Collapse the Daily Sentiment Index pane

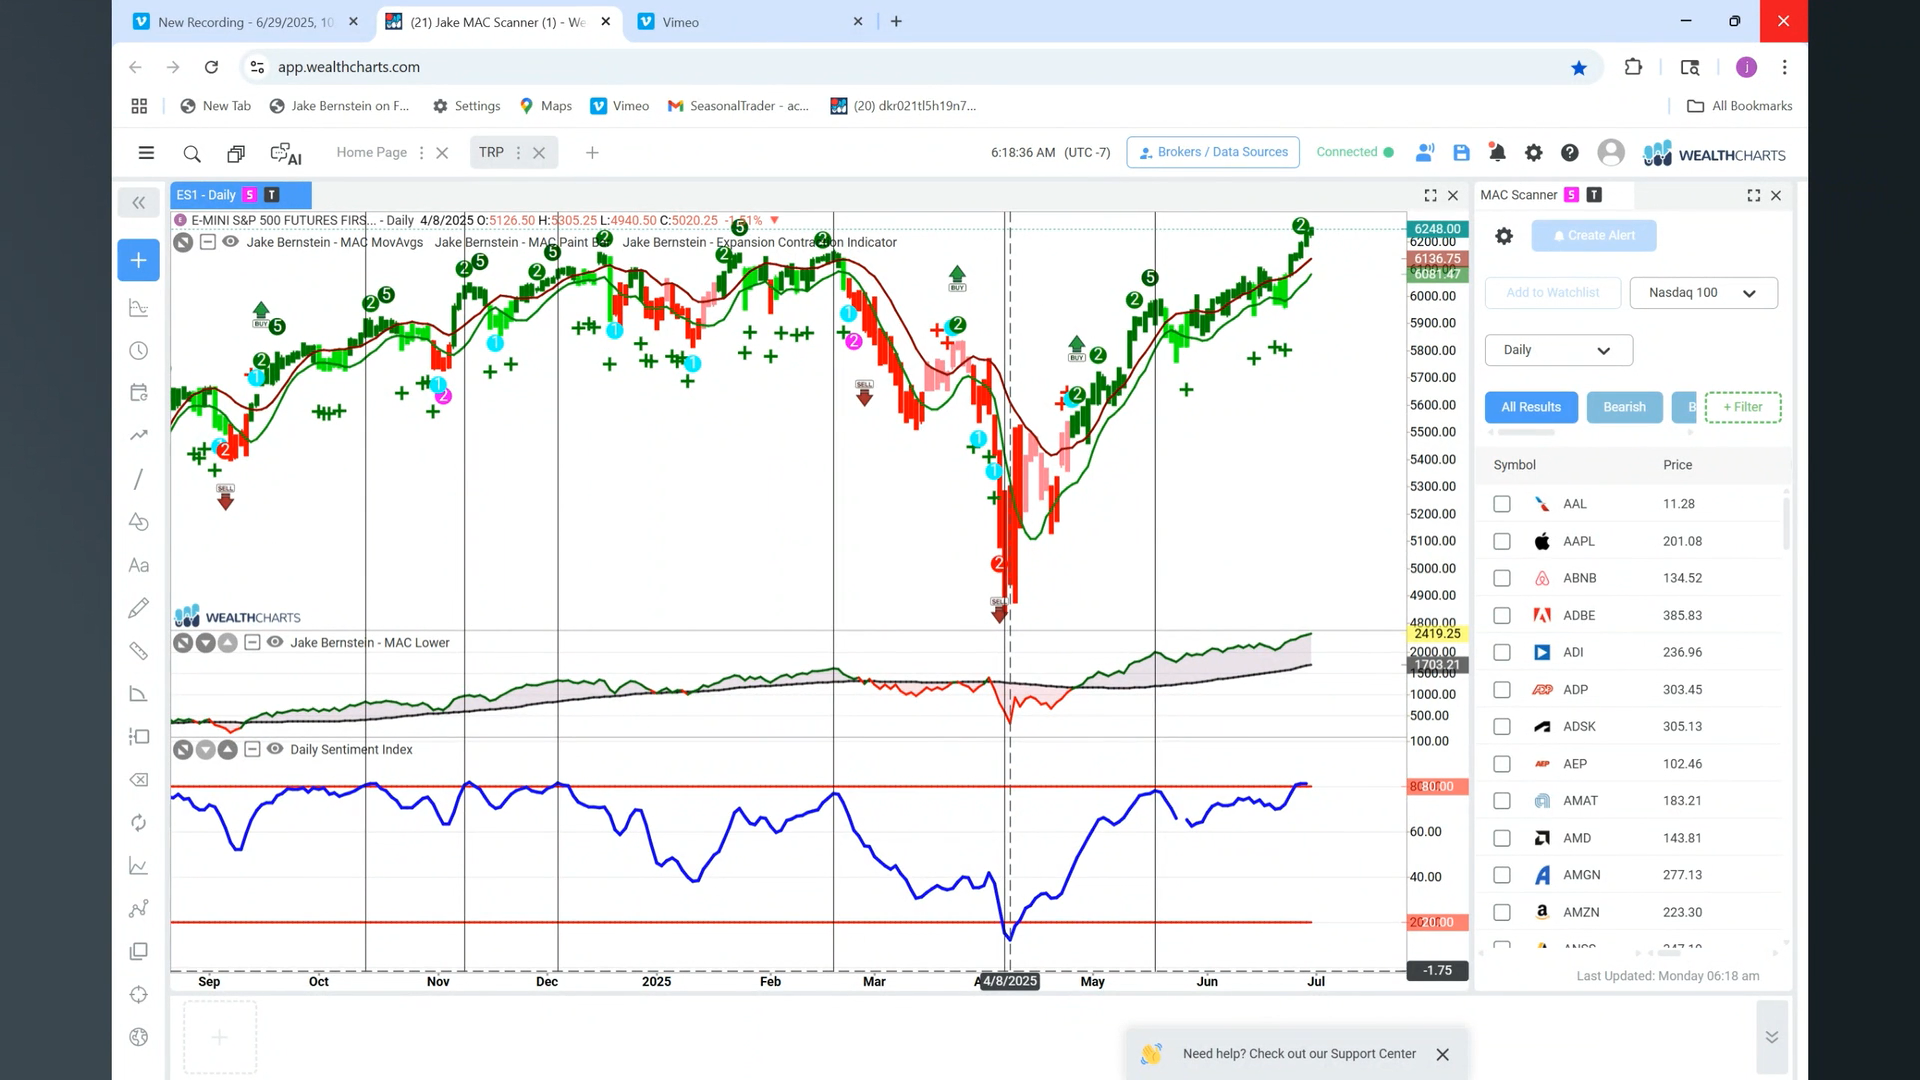pos(252,749)
